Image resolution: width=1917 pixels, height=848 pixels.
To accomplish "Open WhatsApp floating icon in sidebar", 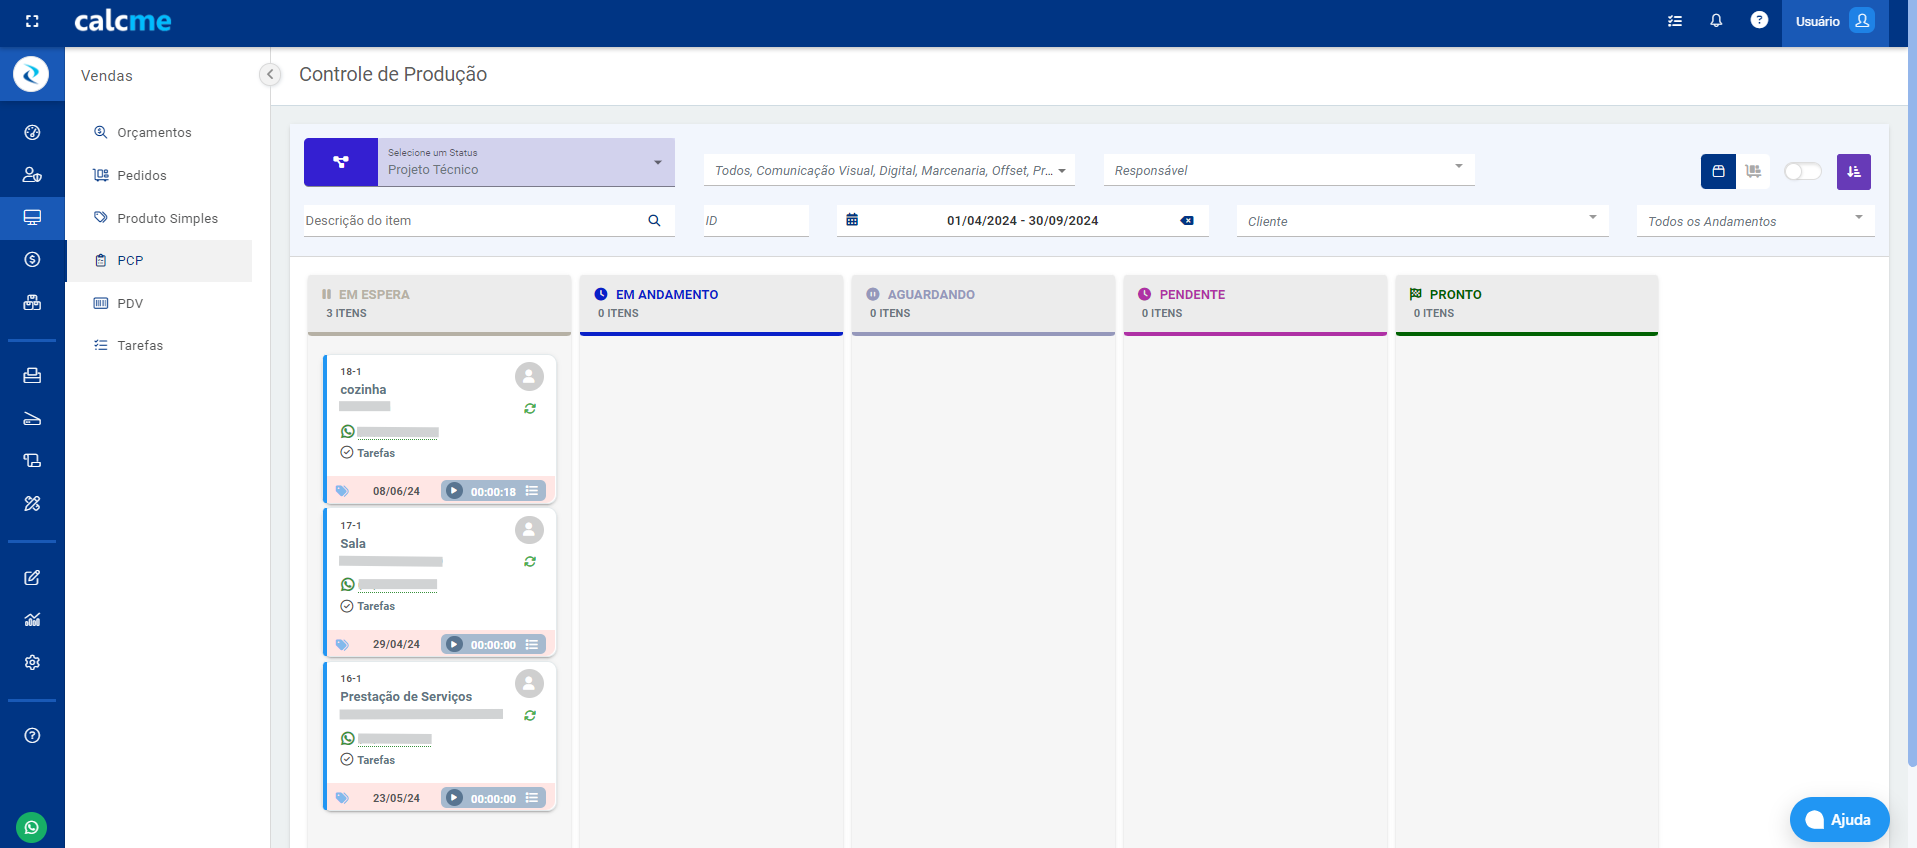I will pos(32,827).
